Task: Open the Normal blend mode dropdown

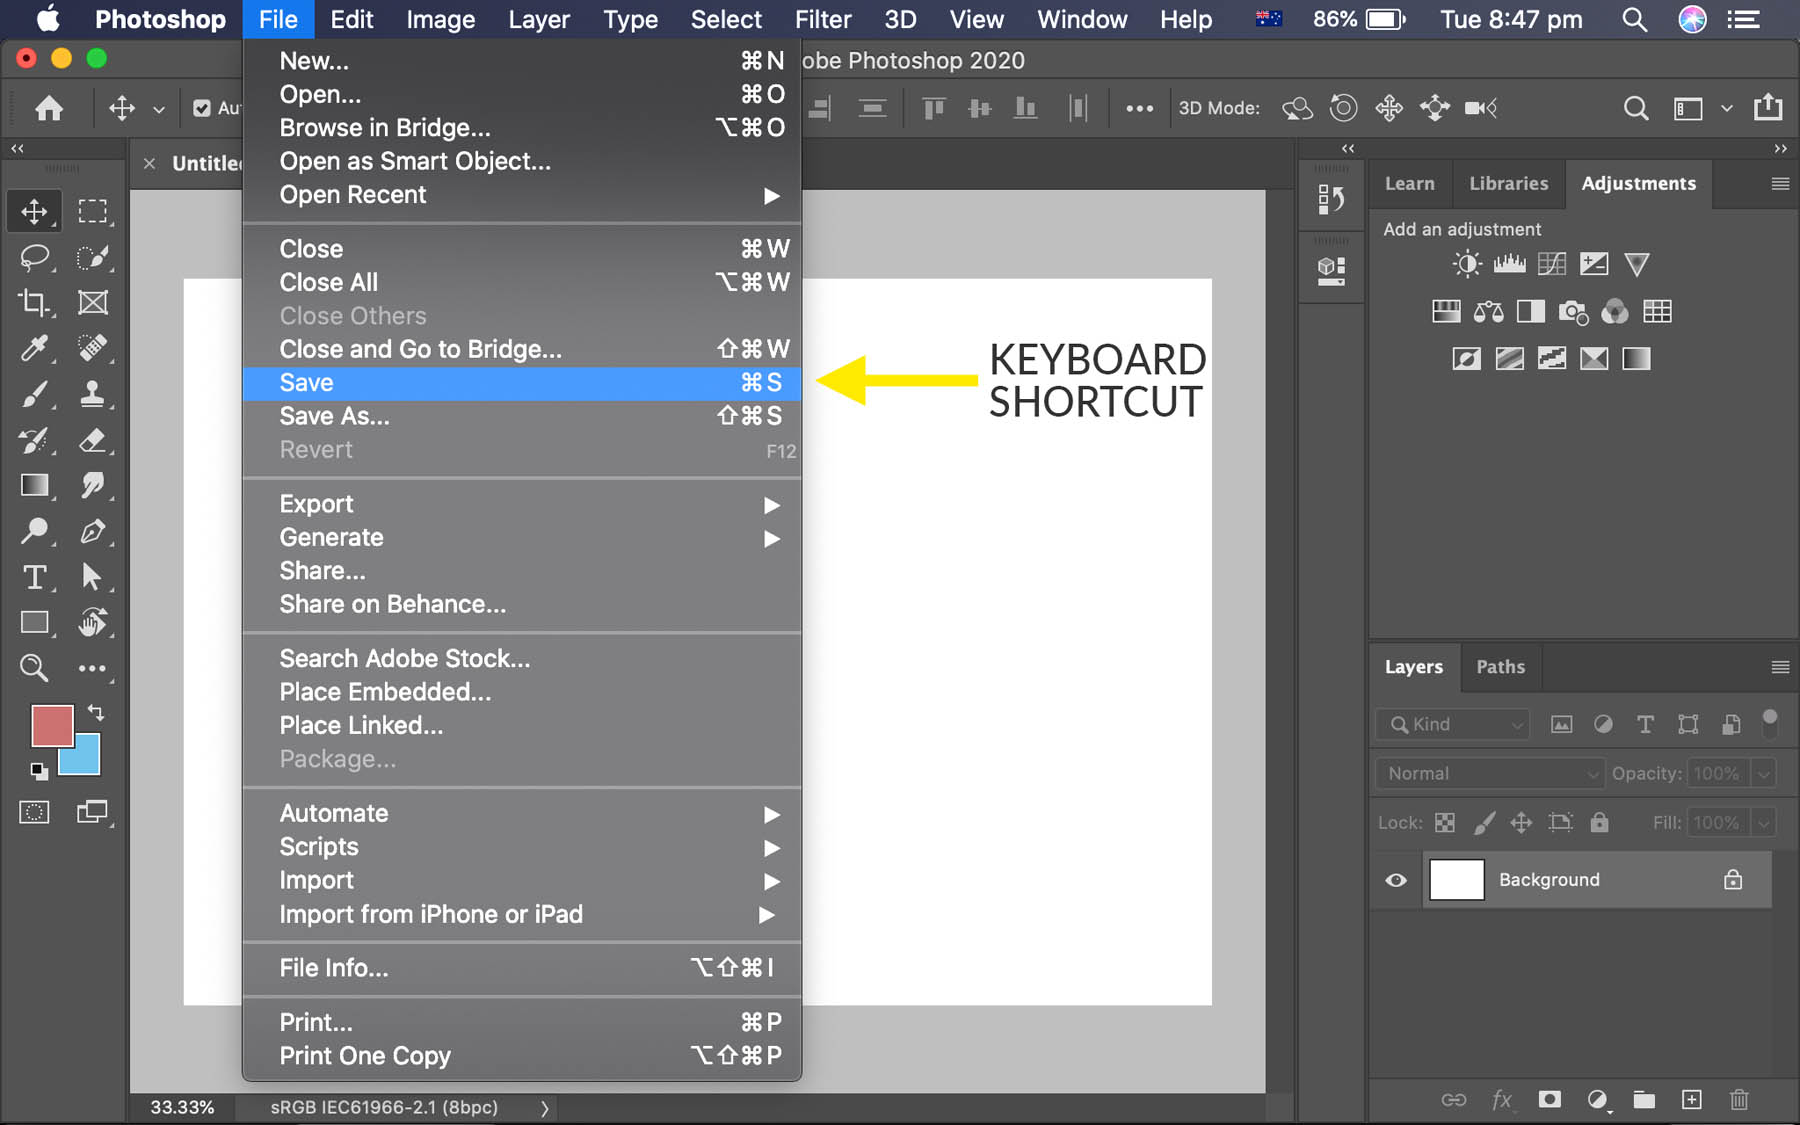Action: (x=1488, y=773)
